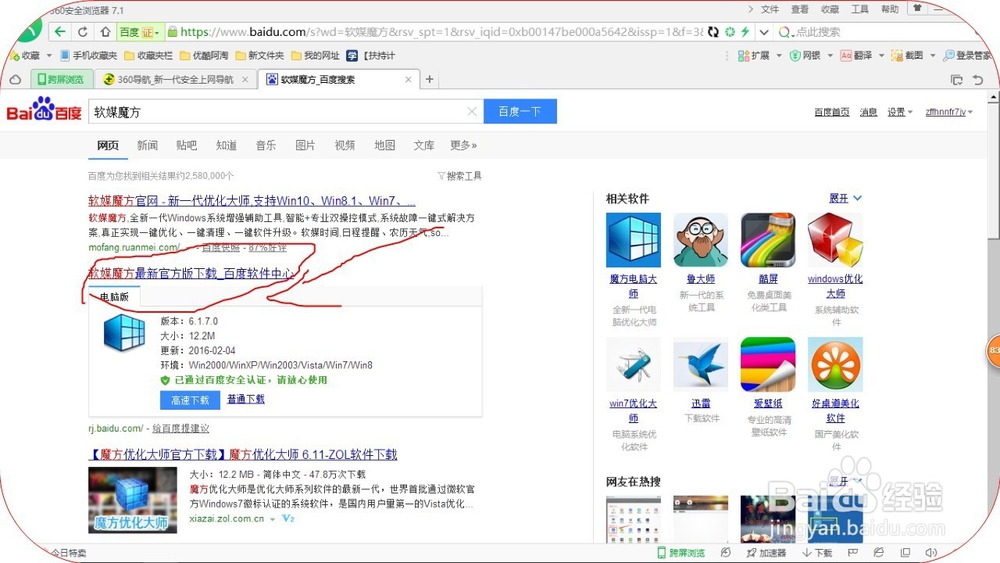The height and width of the screenshot is (563, 1000).
Task: Open the 软媒魔方官网 result link
Action: tap(252, 201)
